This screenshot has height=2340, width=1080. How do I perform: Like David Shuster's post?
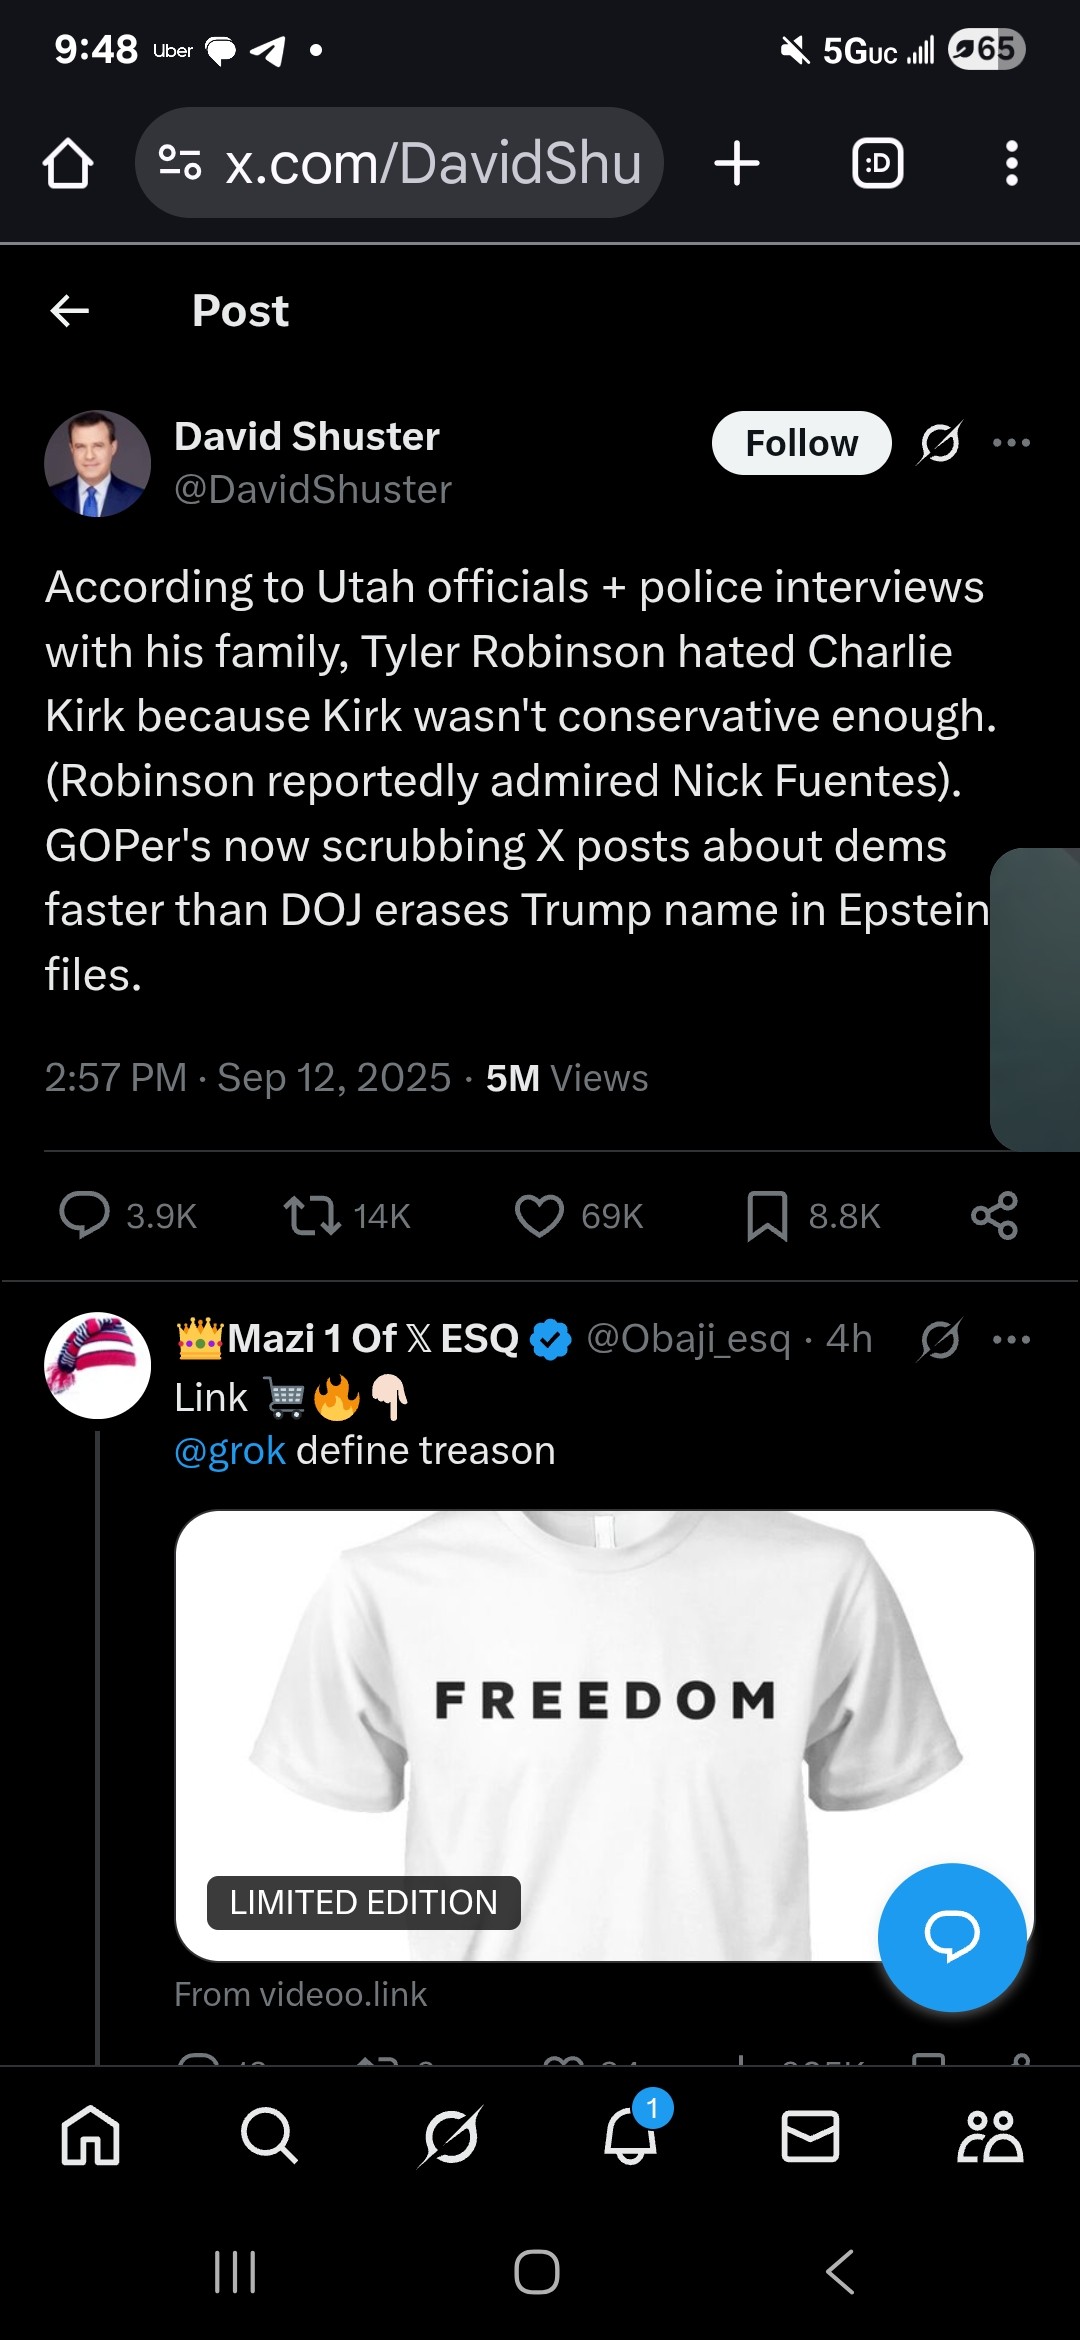point(540,1216)
